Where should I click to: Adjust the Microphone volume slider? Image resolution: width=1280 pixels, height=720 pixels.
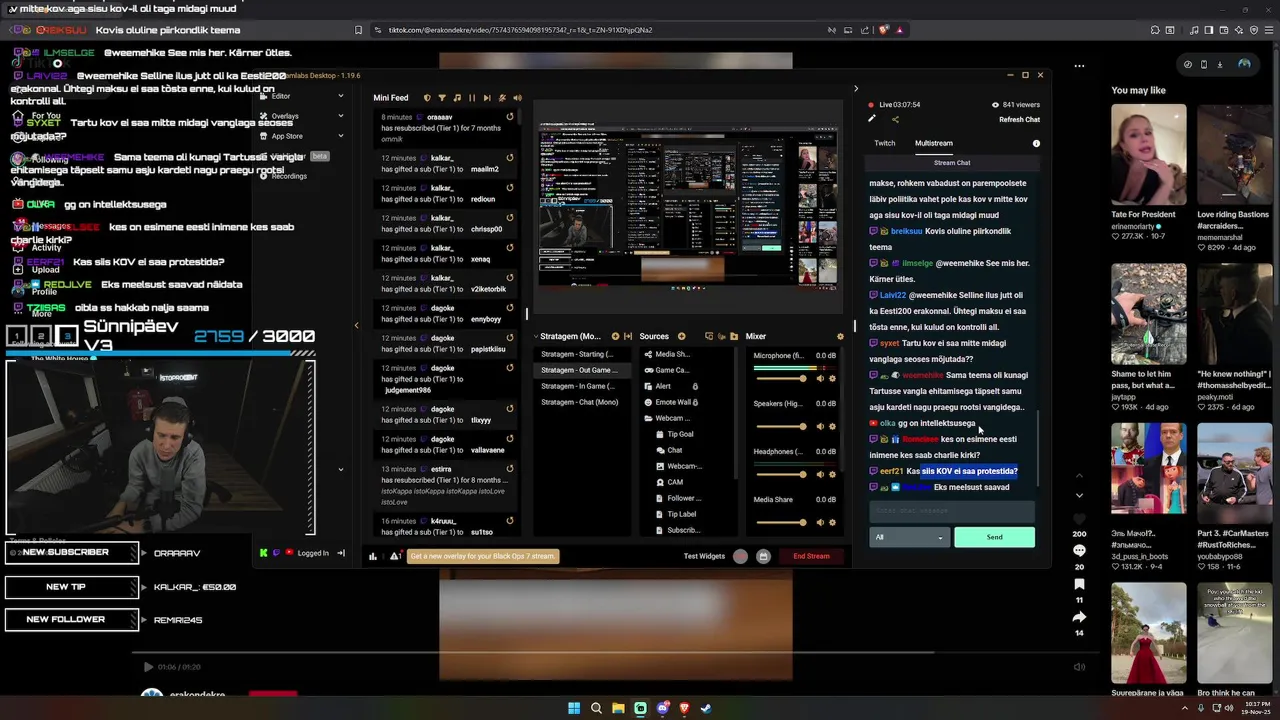coord(780,378)
